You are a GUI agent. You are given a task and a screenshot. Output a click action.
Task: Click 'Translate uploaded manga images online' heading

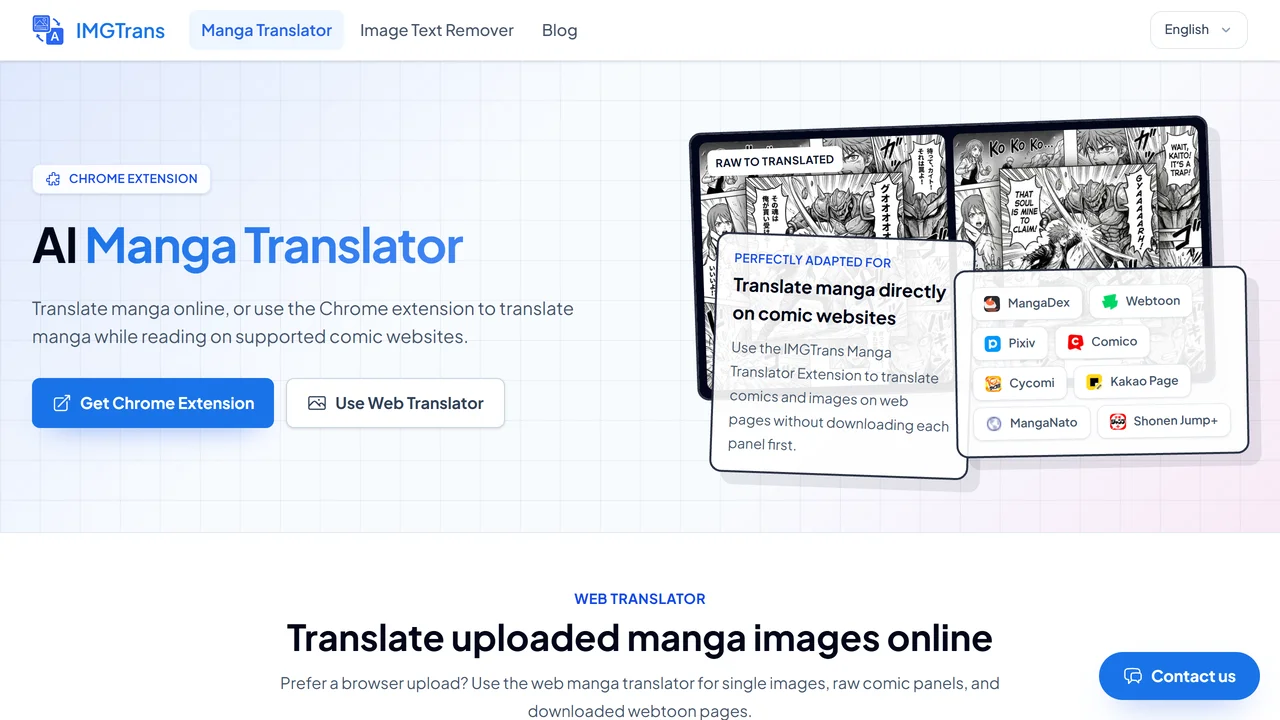640,637
